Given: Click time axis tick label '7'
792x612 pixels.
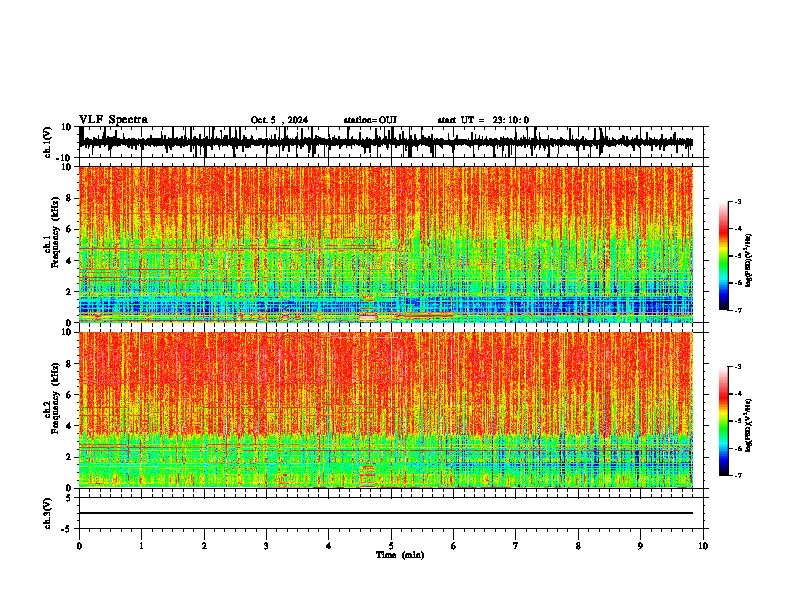Looking at the screenshot, I should coord(516,546).
